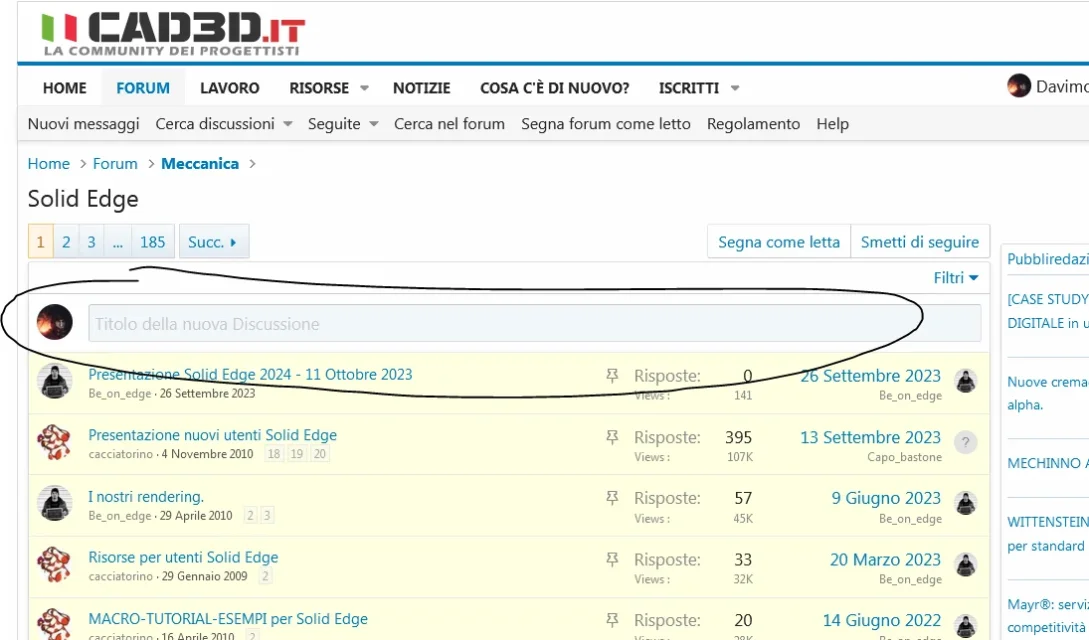This screenshot has width=1089, height=640.
Task: Open Be_on_edge avatar on I nostri rendering row
Action: point(54,503)
